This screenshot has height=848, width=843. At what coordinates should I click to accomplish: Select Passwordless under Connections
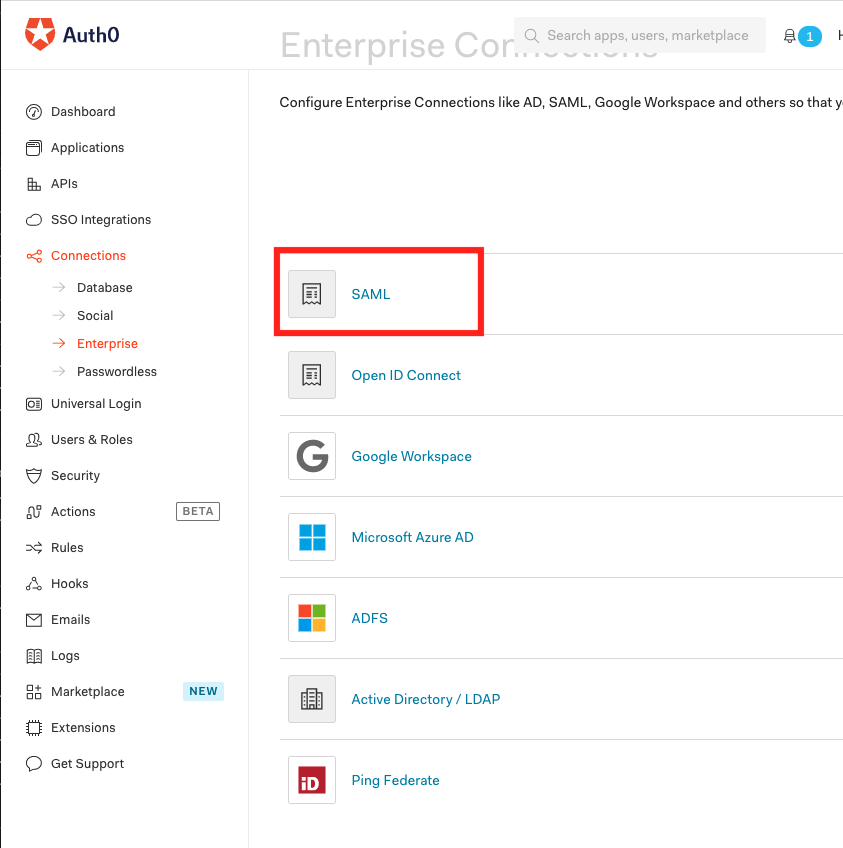click(x=117, y=372)
